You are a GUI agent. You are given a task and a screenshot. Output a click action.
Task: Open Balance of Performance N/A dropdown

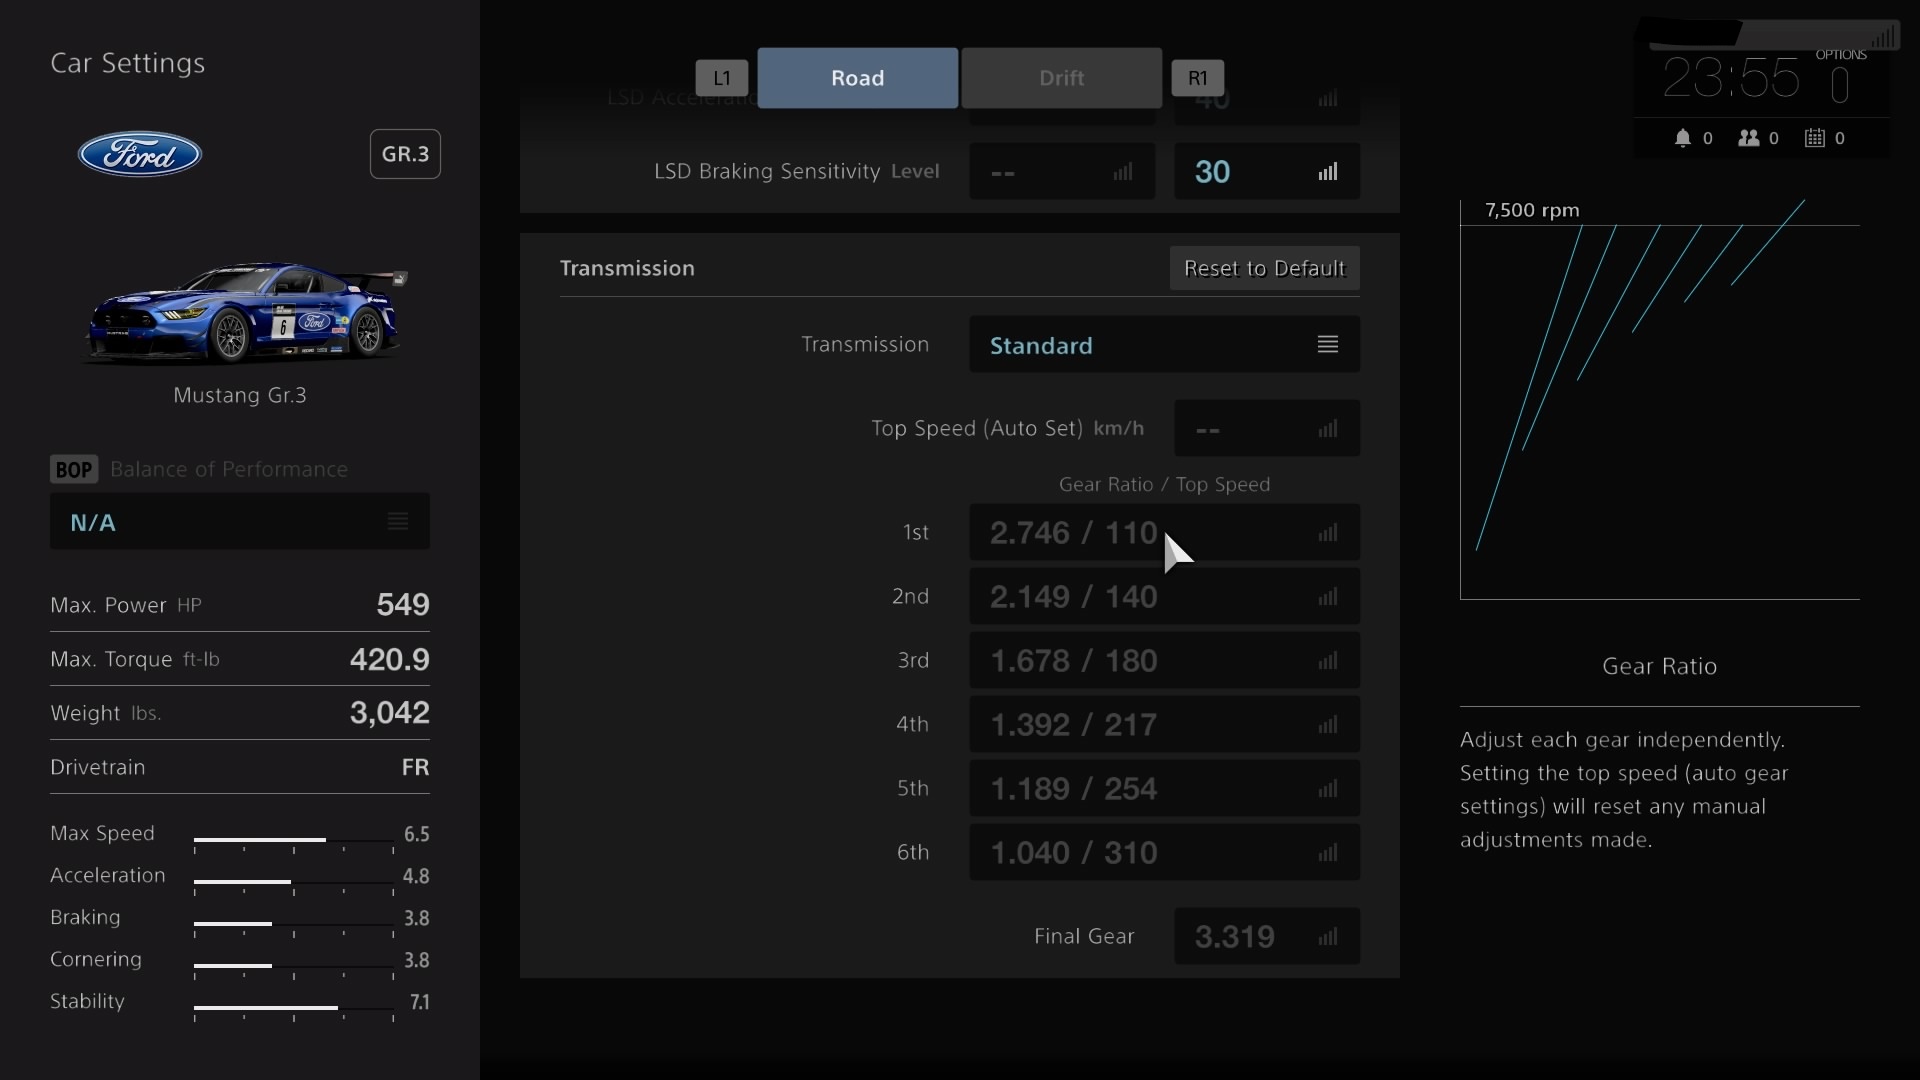tap(240, 522)
